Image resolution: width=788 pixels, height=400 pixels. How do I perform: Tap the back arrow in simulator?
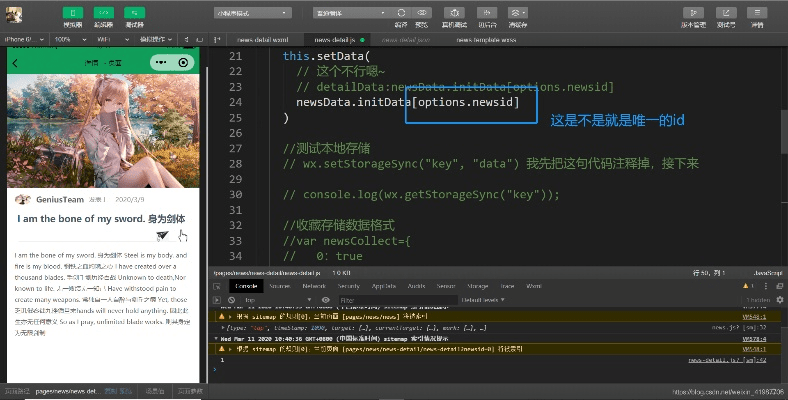[15, 63]
